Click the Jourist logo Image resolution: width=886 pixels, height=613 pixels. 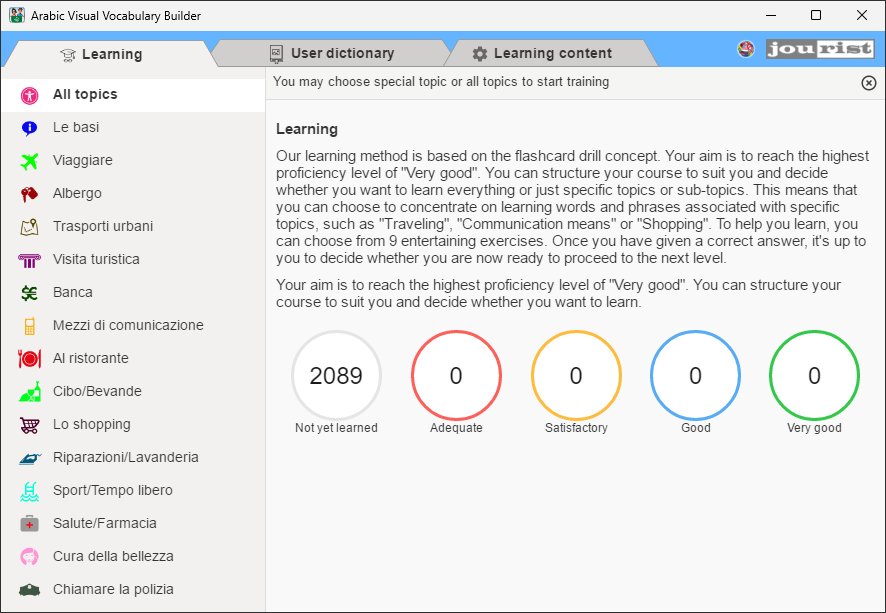[820, 49]
